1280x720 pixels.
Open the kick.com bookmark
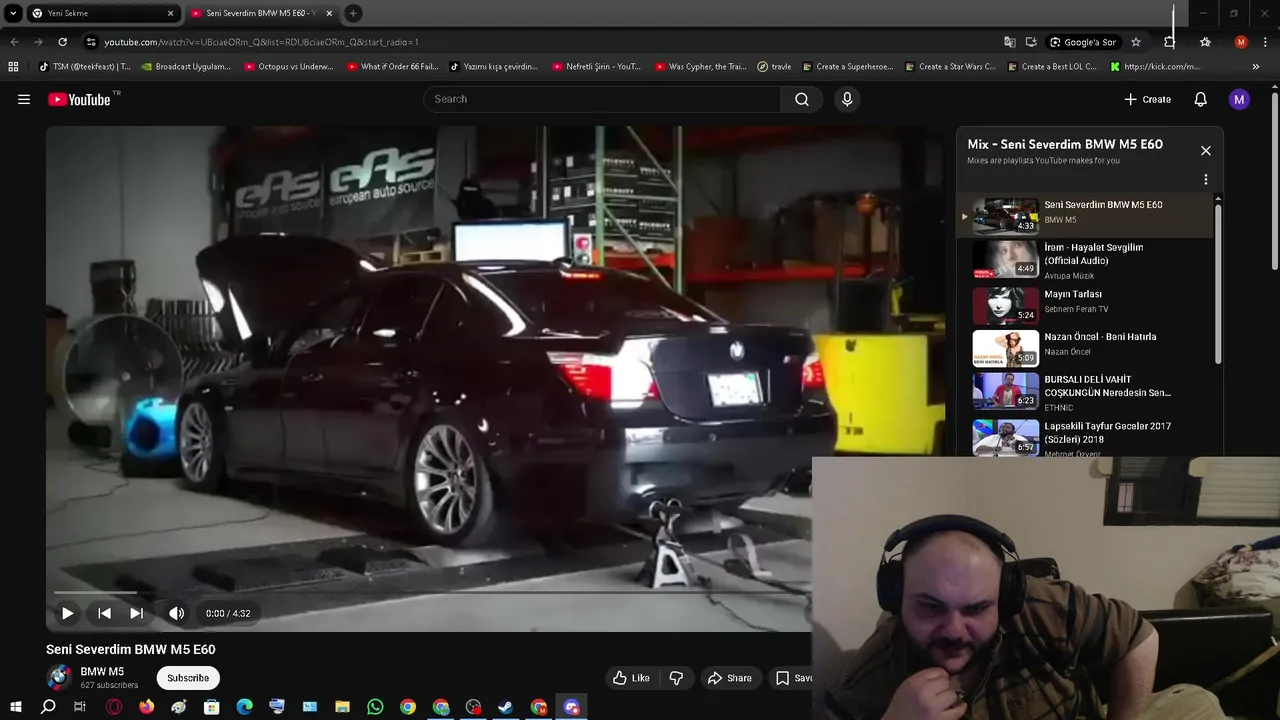1155,67
